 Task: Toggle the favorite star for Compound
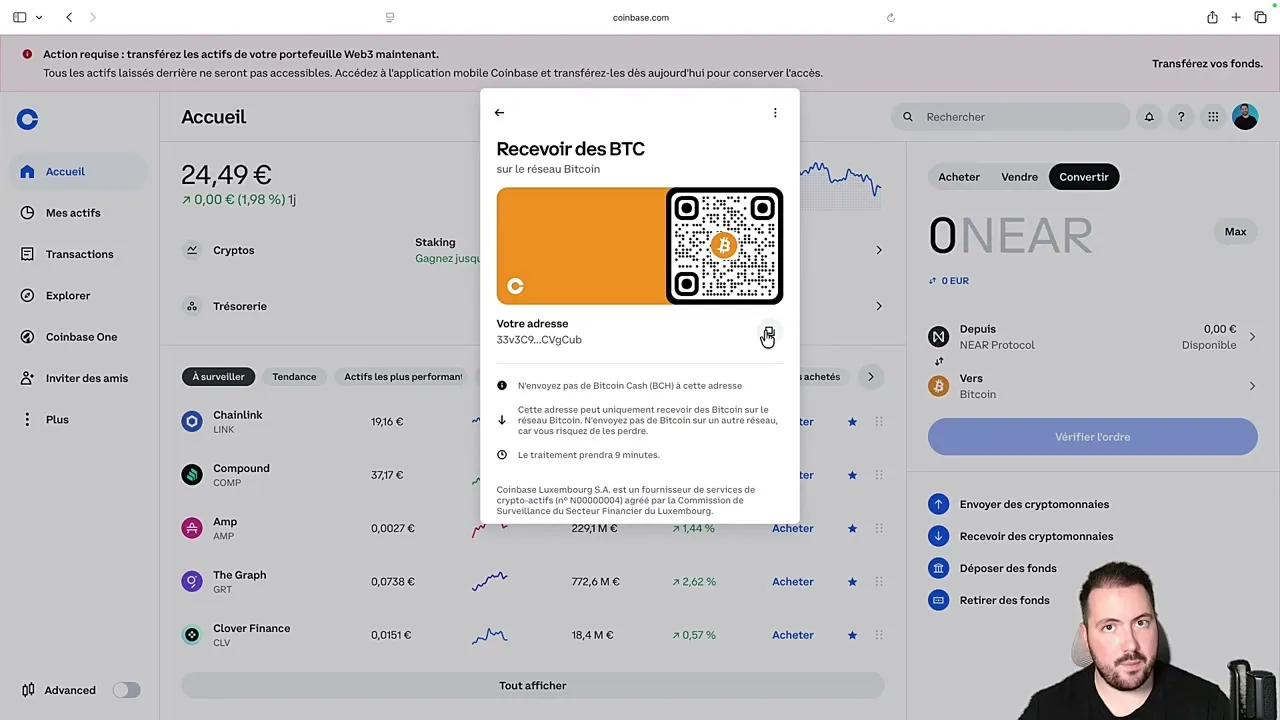851,475
